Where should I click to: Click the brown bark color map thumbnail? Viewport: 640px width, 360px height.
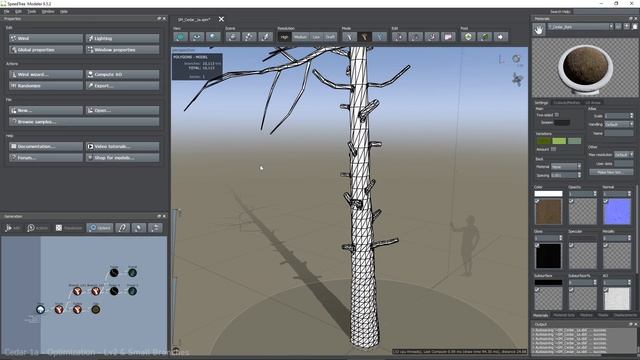(x=548, y=212)
